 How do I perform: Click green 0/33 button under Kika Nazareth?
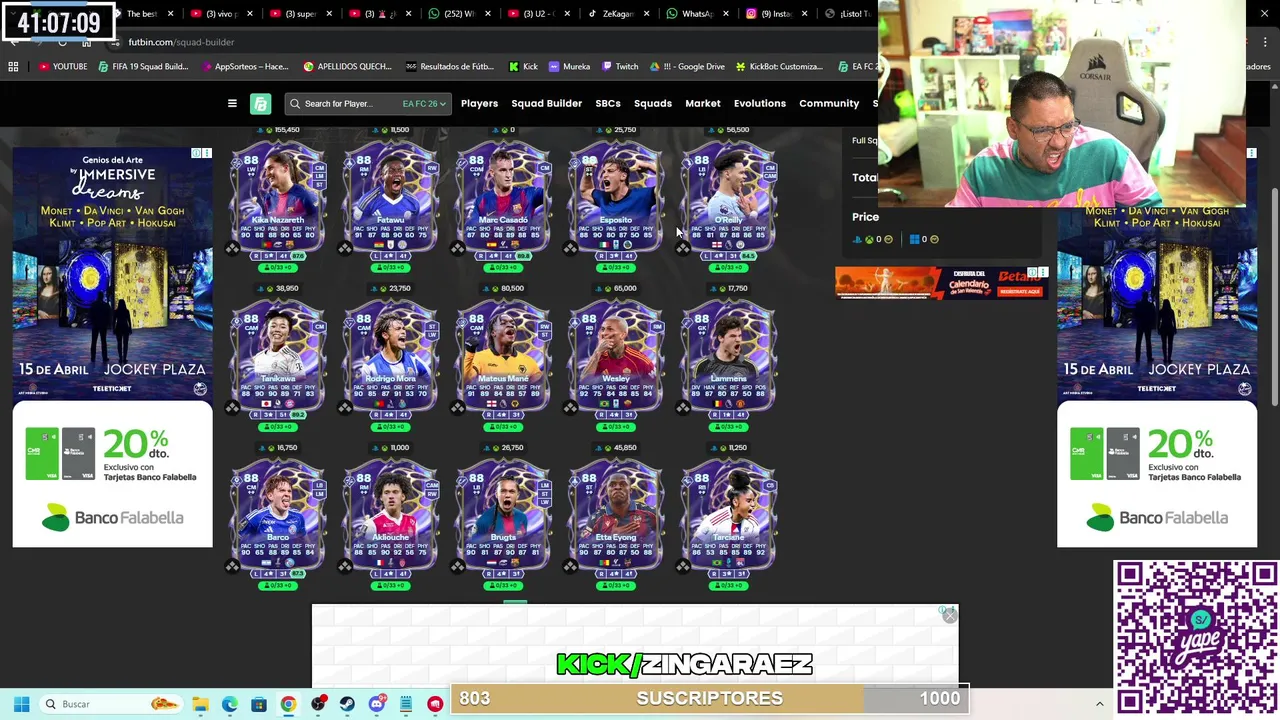click(x=278, y=268)
